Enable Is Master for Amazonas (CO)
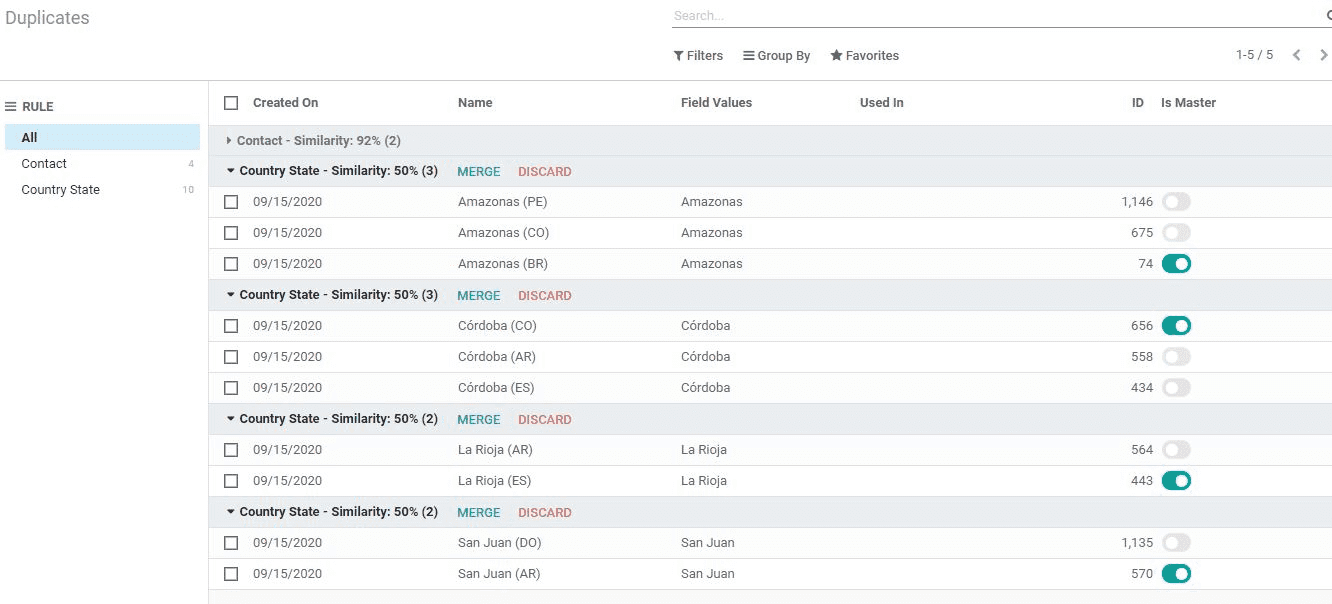 click(x=1176, y=233)
